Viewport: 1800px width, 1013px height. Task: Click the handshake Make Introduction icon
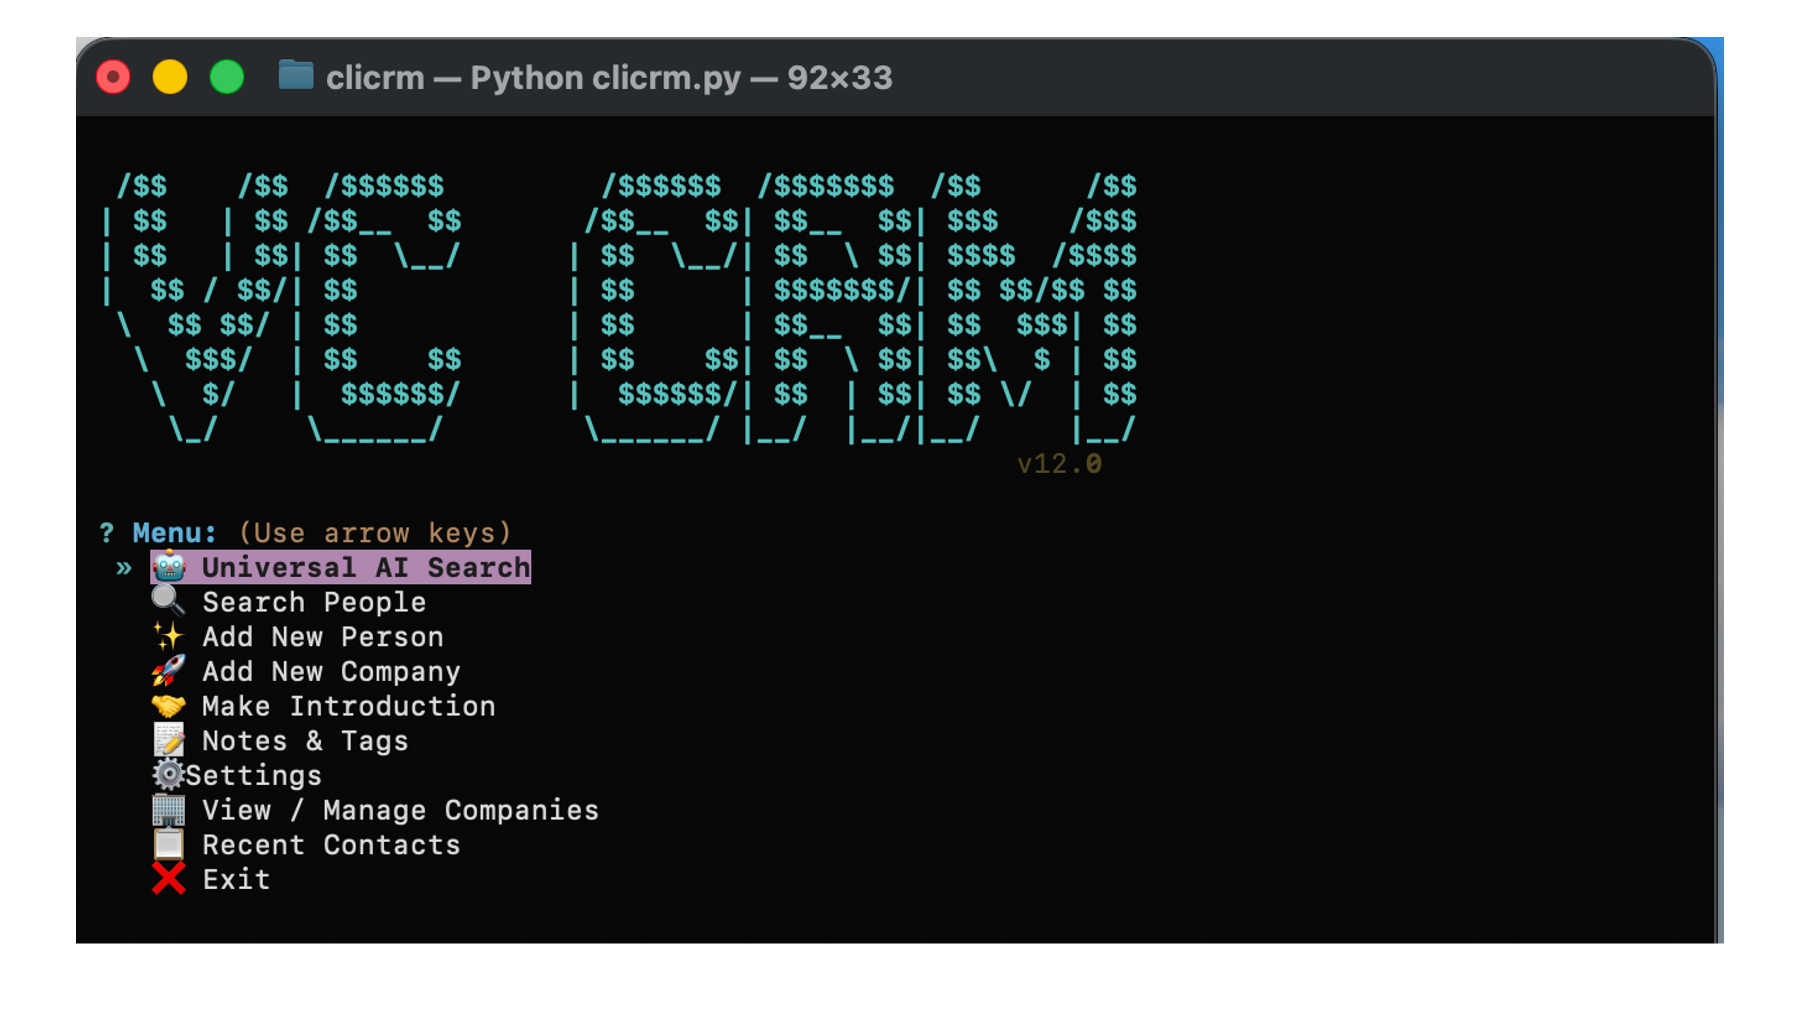tap(168, 706)
